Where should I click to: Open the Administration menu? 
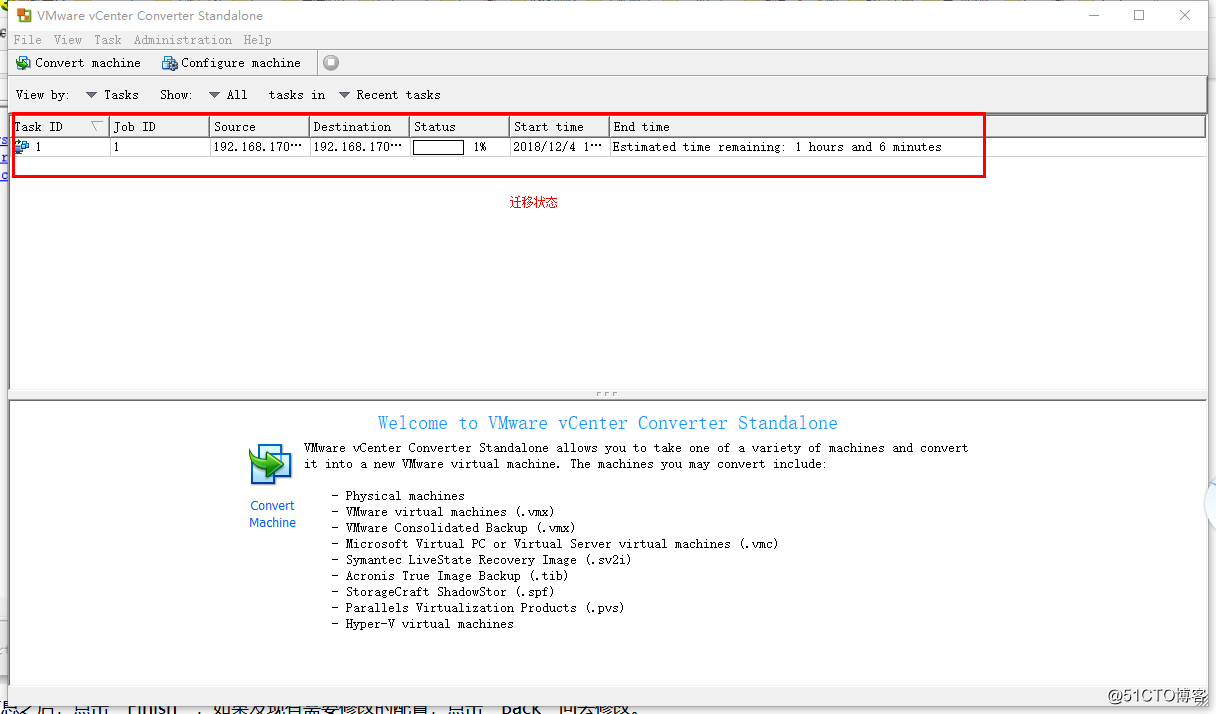[x=183, y=40]
